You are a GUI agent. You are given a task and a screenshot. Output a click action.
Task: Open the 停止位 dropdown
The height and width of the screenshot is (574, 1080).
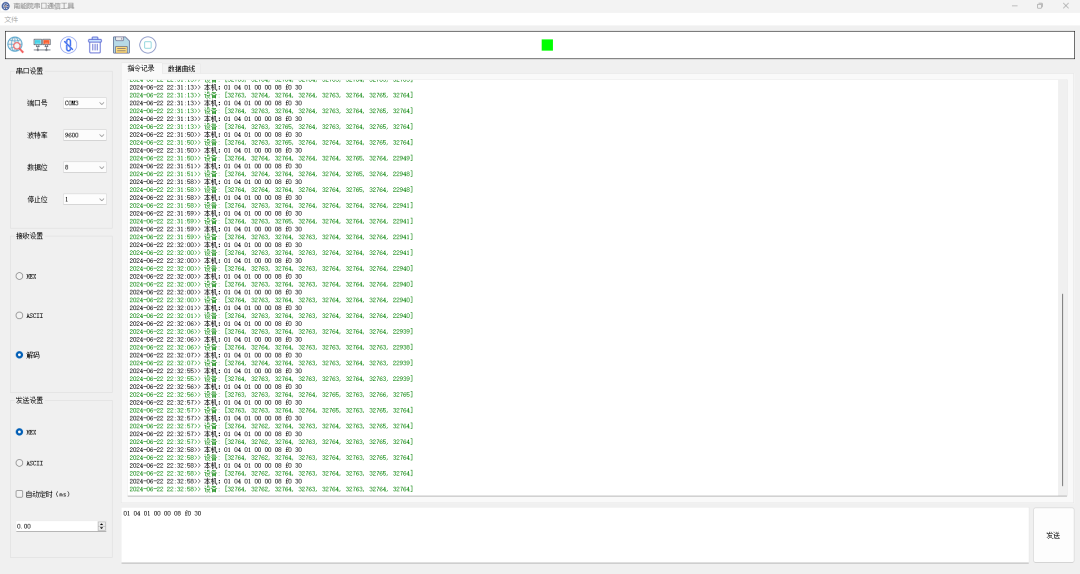(x=85, y=199)
